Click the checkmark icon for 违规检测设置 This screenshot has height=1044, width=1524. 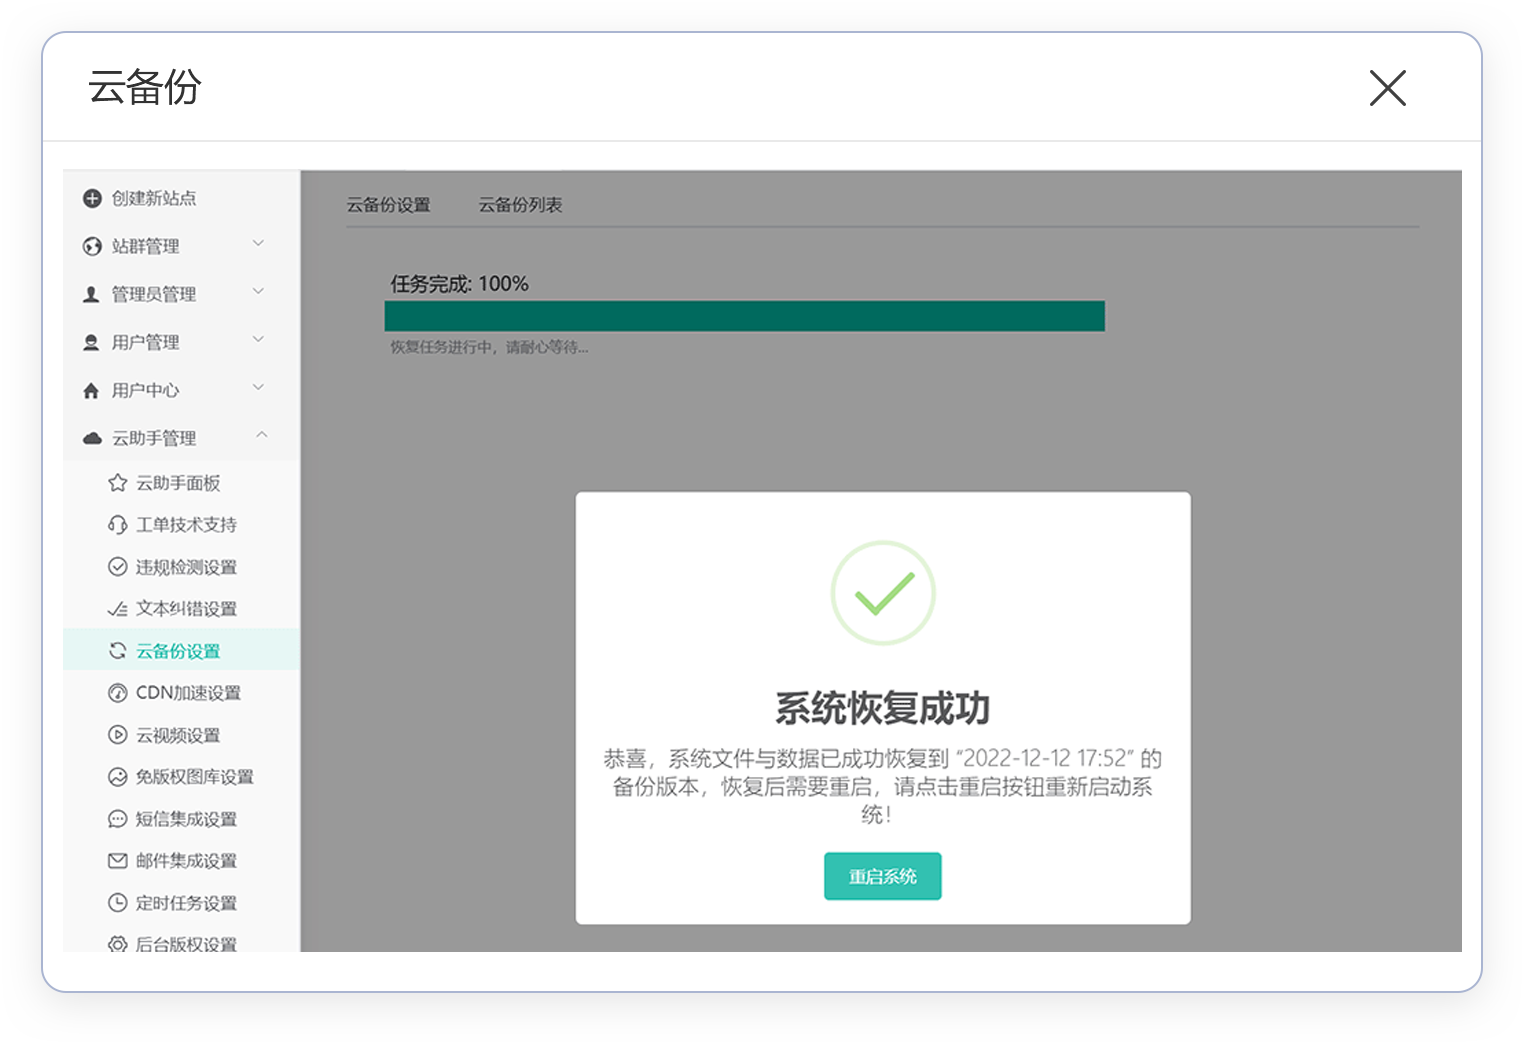pos(117,567)
